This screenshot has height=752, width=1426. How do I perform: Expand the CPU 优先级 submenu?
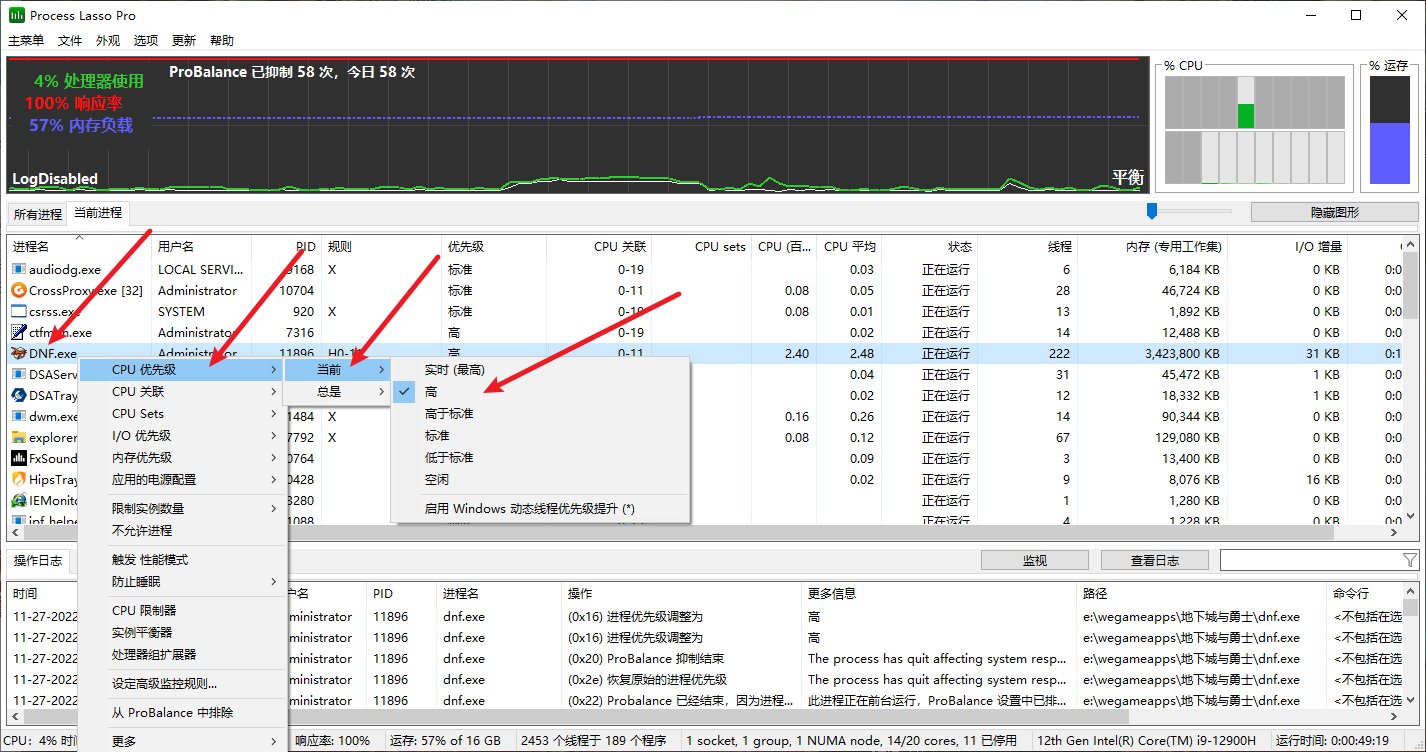point(183,370)
